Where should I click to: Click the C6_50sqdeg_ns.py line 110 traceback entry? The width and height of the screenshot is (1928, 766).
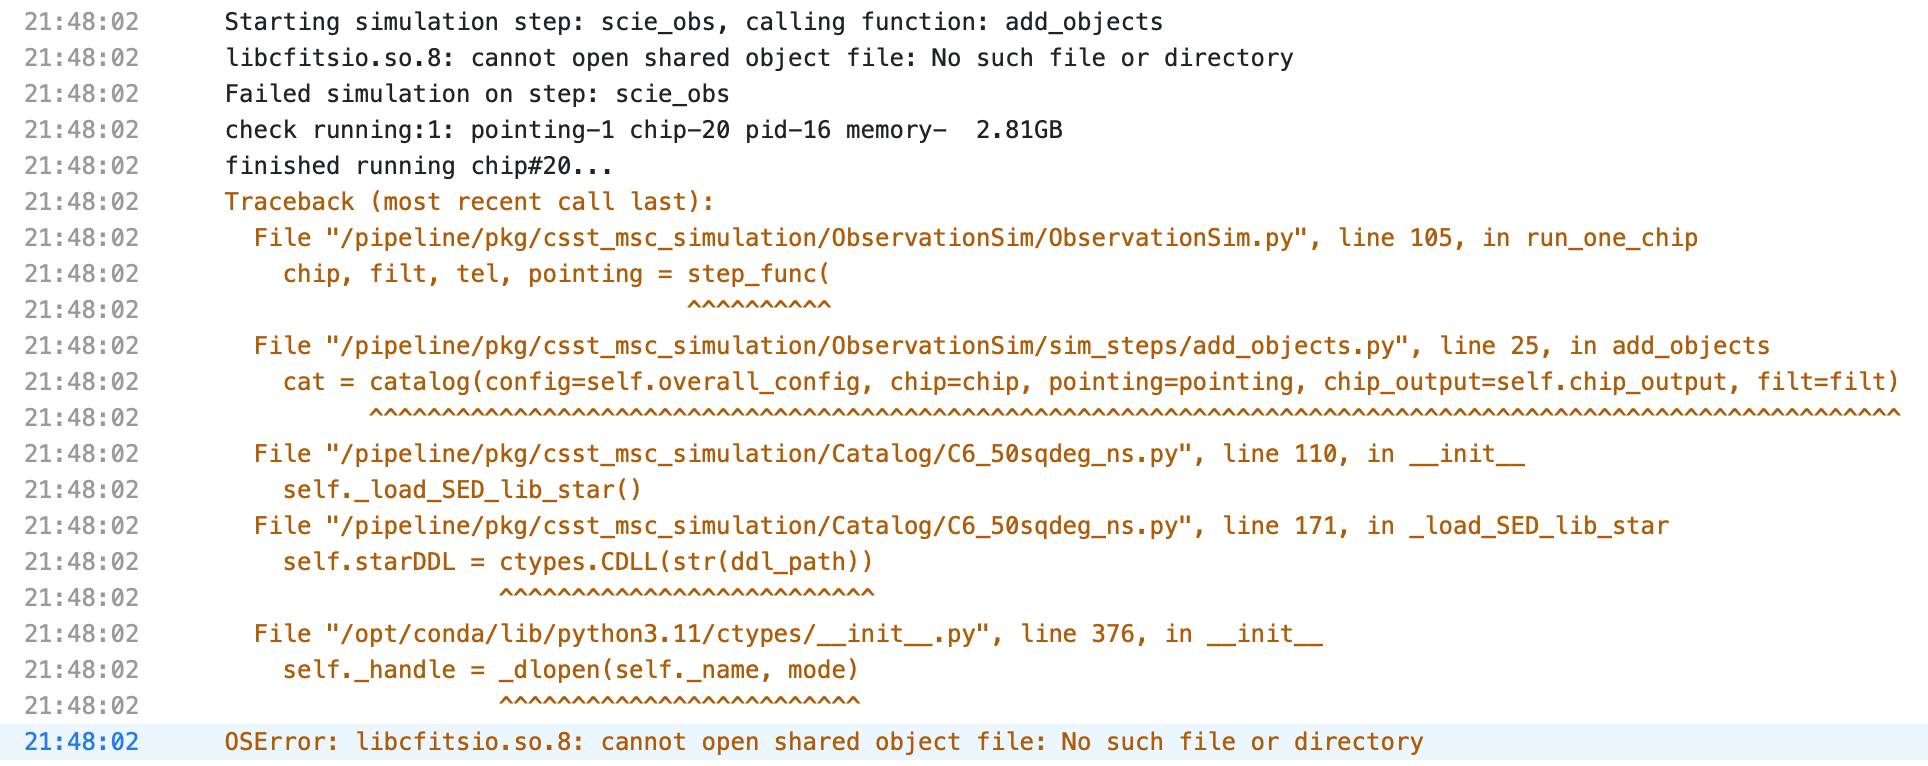click(889, 454)
